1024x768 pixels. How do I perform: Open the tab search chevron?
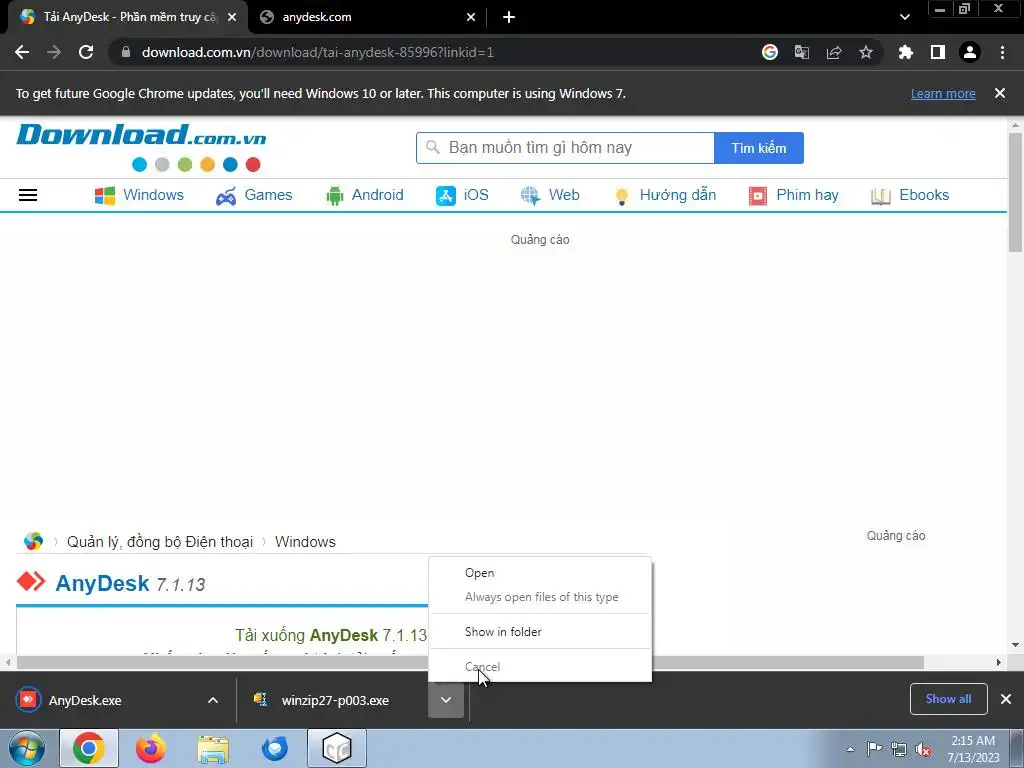pos(904,17)
